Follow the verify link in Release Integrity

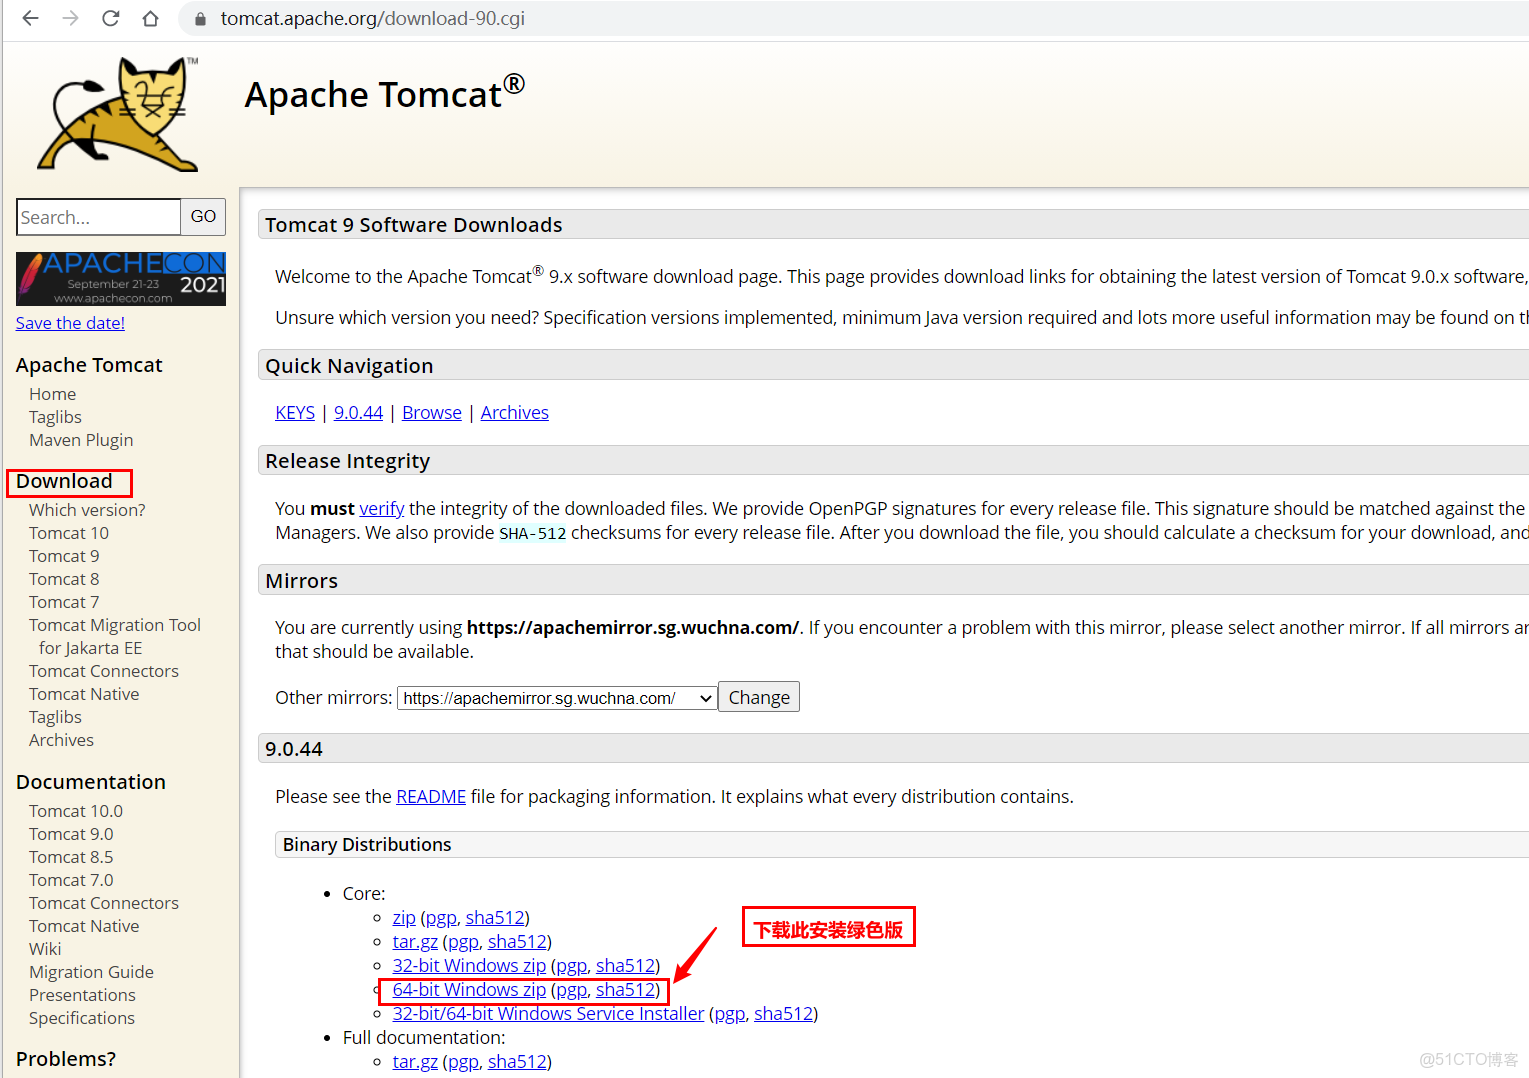(382, 508)
